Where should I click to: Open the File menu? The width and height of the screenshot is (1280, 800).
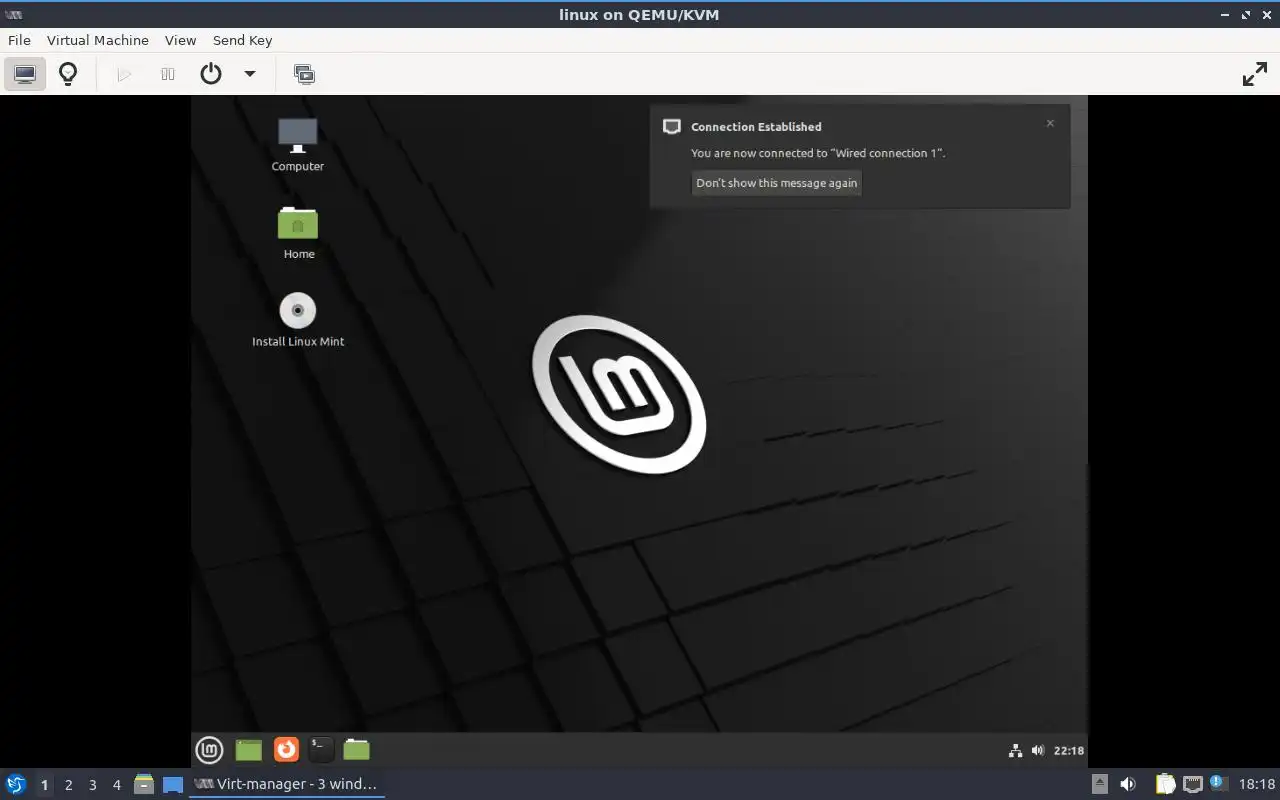19,40
